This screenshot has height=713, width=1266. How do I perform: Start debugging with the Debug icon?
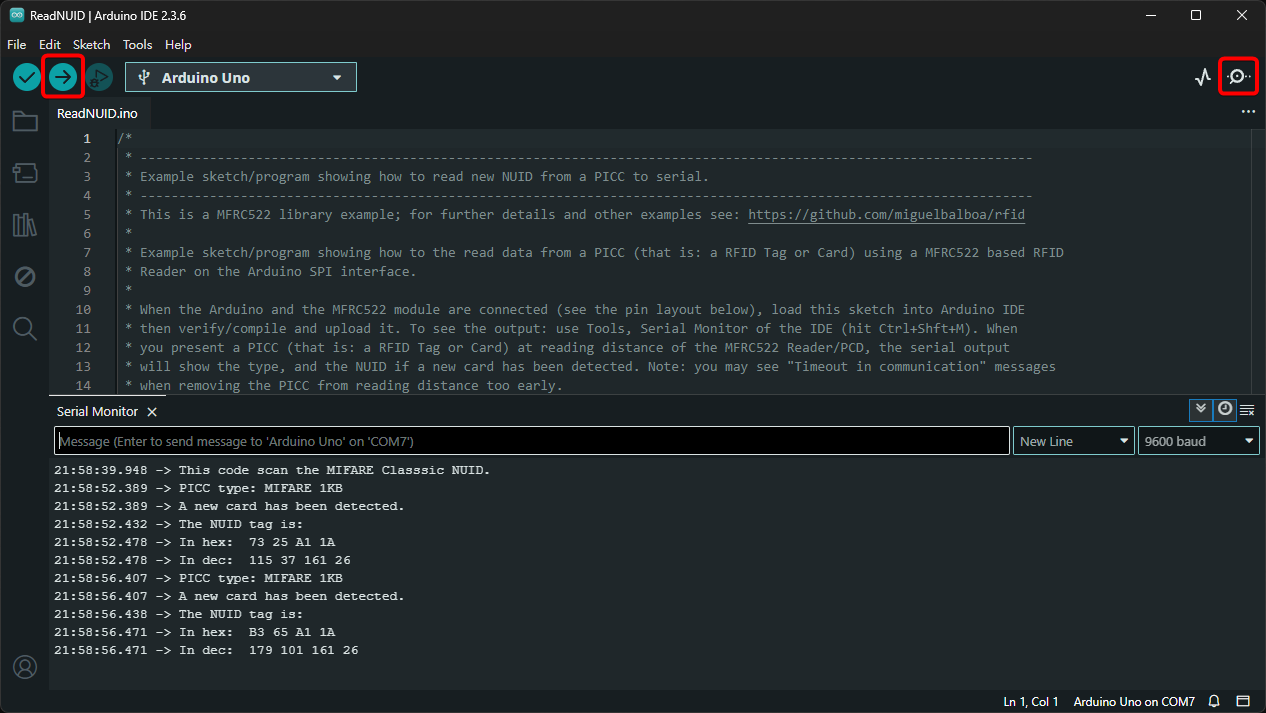(98, 76)
